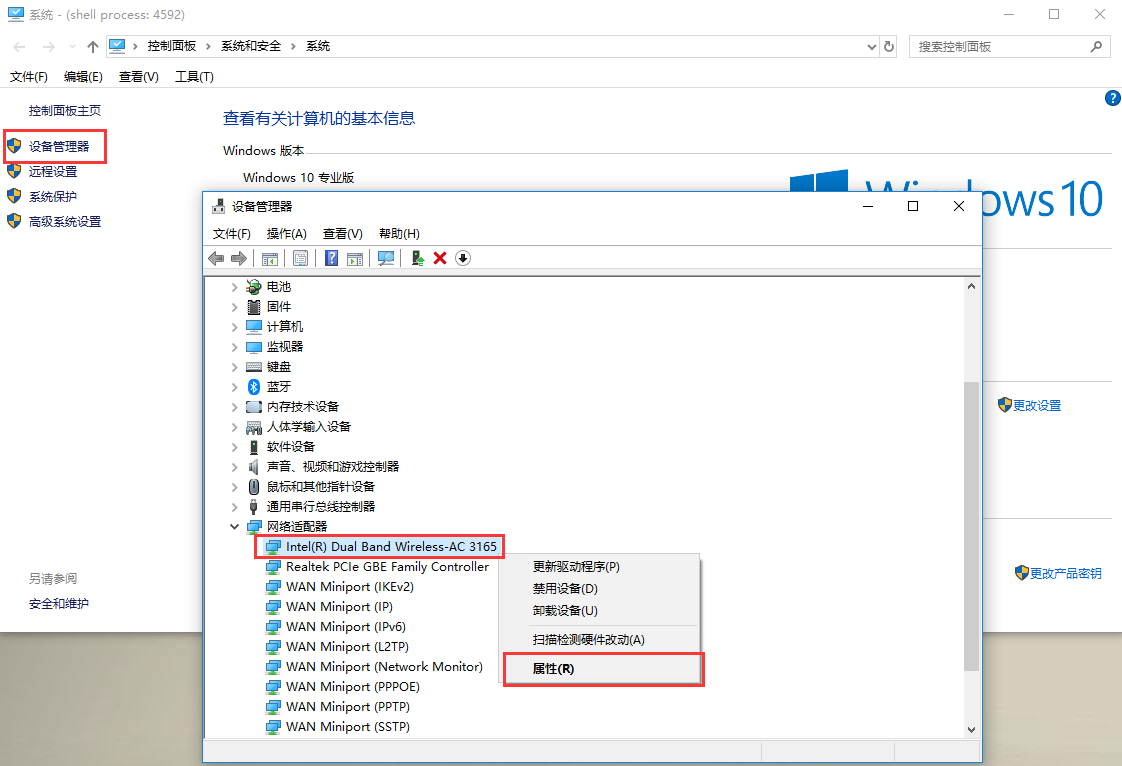Viewport: 1122px width, 766px height.
Task: Go to 系统和安全 in the address breadcrumb
Action: [x=251, y=47]
